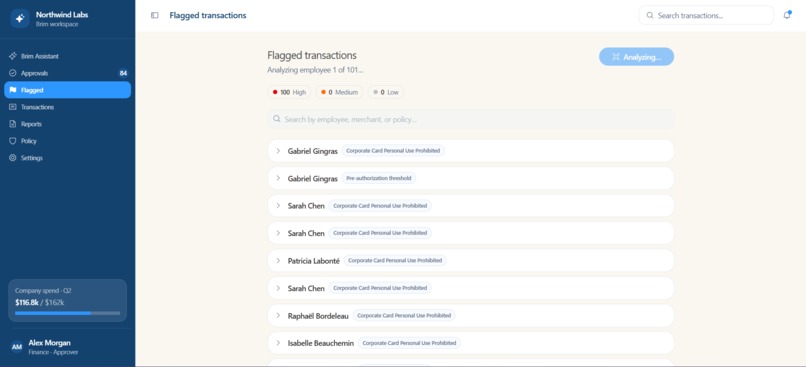Click the Flagged transactions header breadcrumb
This screenshot has height=367, width=806.
tap(208, 15)
